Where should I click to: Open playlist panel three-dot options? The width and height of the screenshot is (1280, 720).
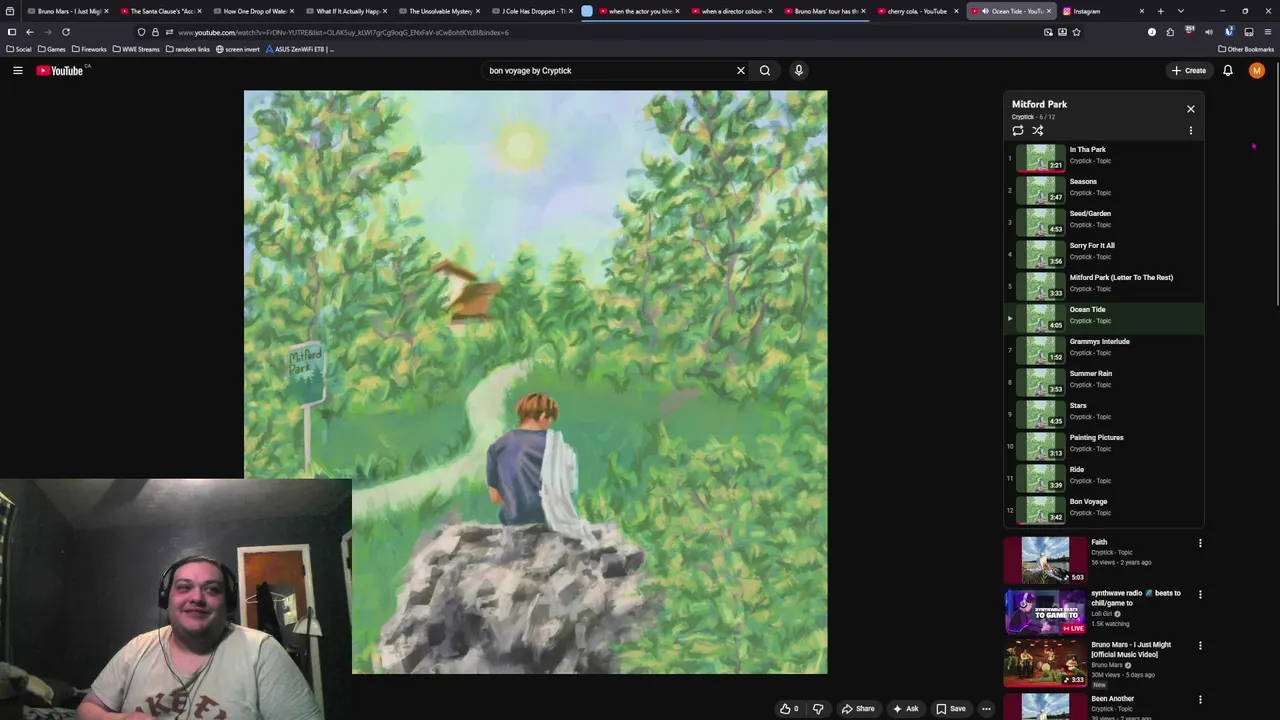coord(1191,131)
